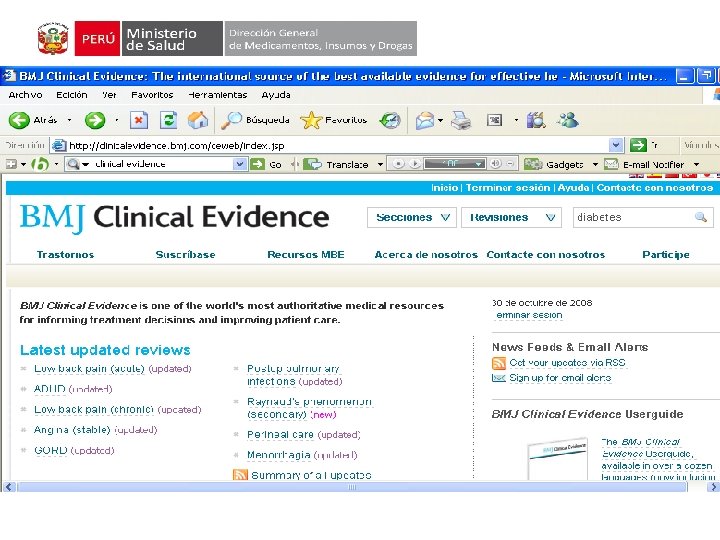
Task: Open the Research books icon
Action: [x=536, y=120]
